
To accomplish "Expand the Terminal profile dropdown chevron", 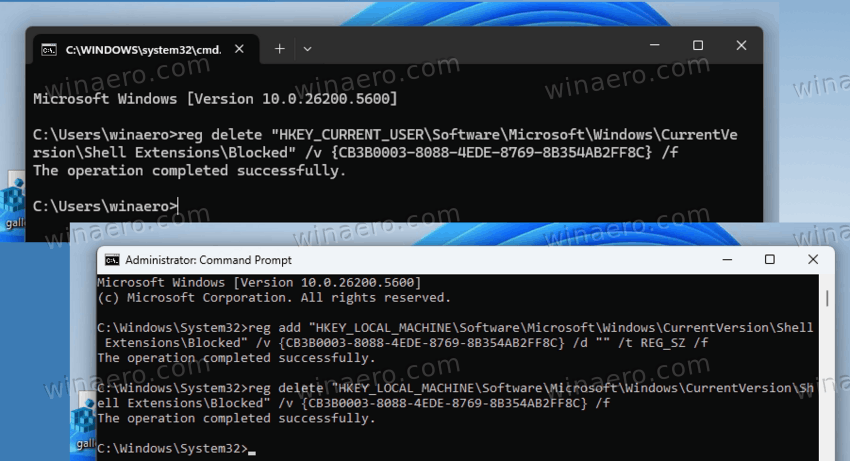I will (x=307, y=49).
